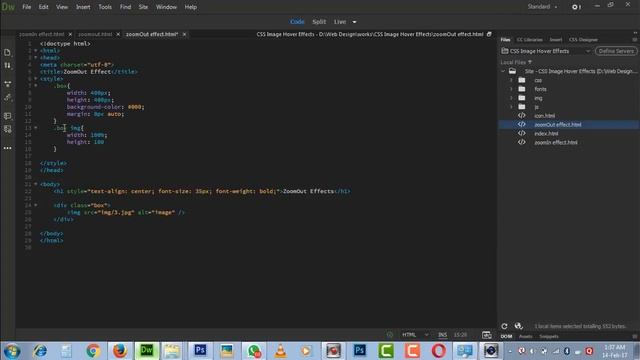The height and width of the screenshot is (360, 640).
Task: Click the Expand All code icon
Action: pyautogui.click(x=7, y=84)
